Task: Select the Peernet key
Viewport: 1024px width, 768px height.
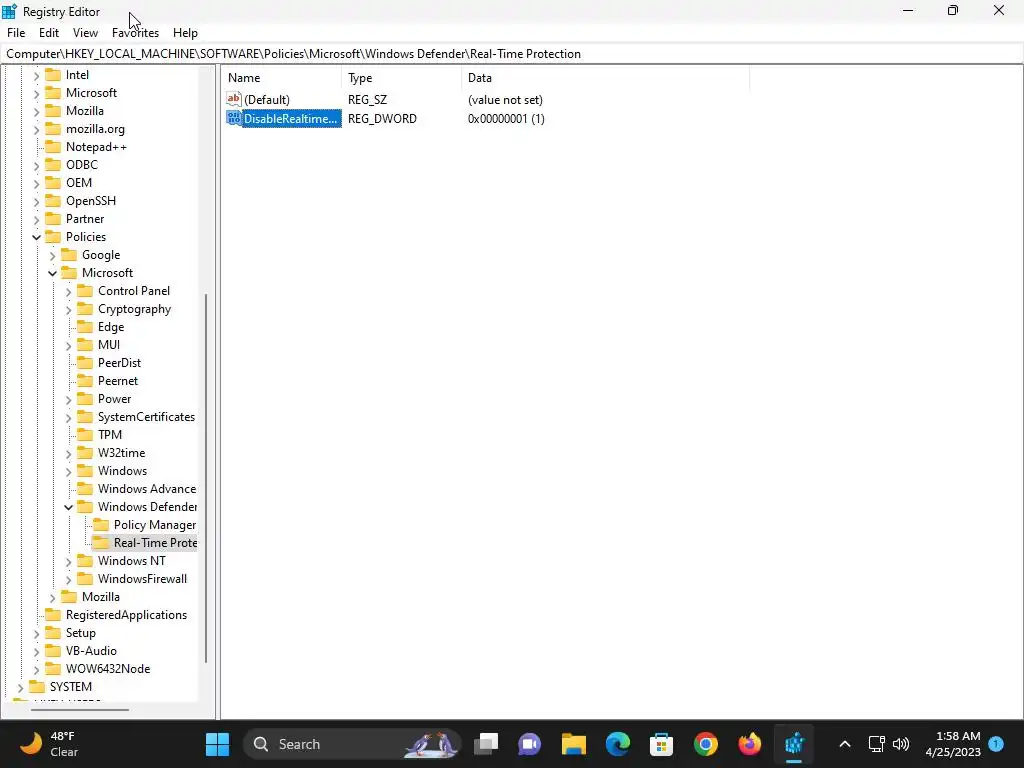Action: [x=118, y=381]
